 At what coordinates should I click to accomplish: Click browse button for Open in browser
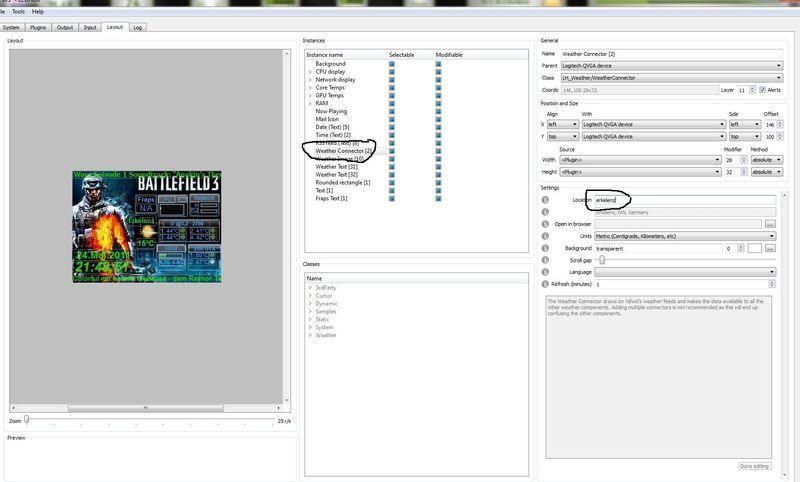tap(770, 224)
